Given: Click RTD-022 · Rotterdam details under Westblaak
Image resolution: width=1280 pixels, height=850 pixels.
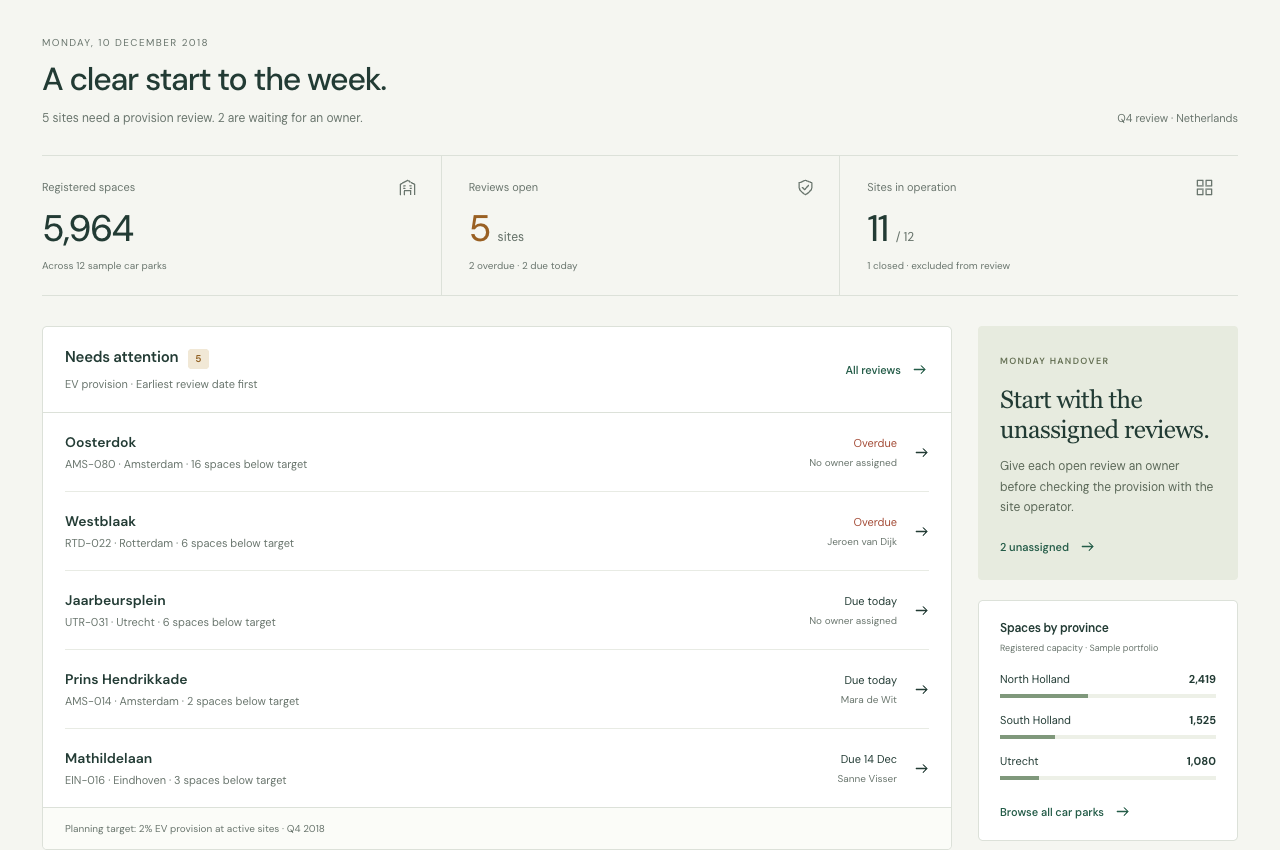Looking at the screenshot, I should [179, 543].
